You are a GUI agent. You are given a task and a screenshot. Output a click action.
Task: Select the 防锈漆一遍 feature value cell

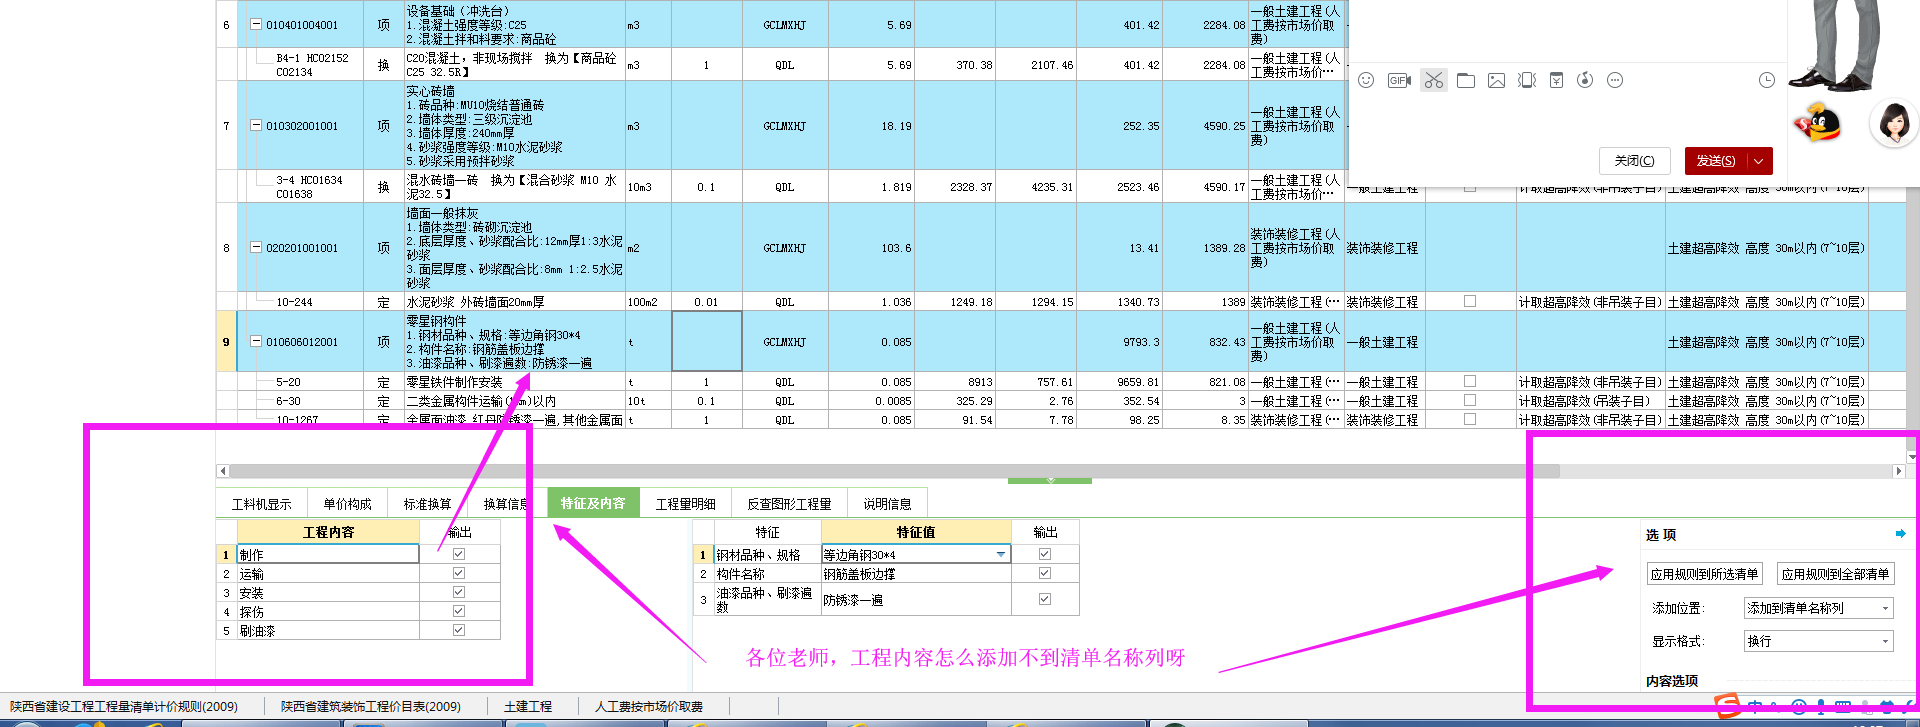[x=915, y=600]
